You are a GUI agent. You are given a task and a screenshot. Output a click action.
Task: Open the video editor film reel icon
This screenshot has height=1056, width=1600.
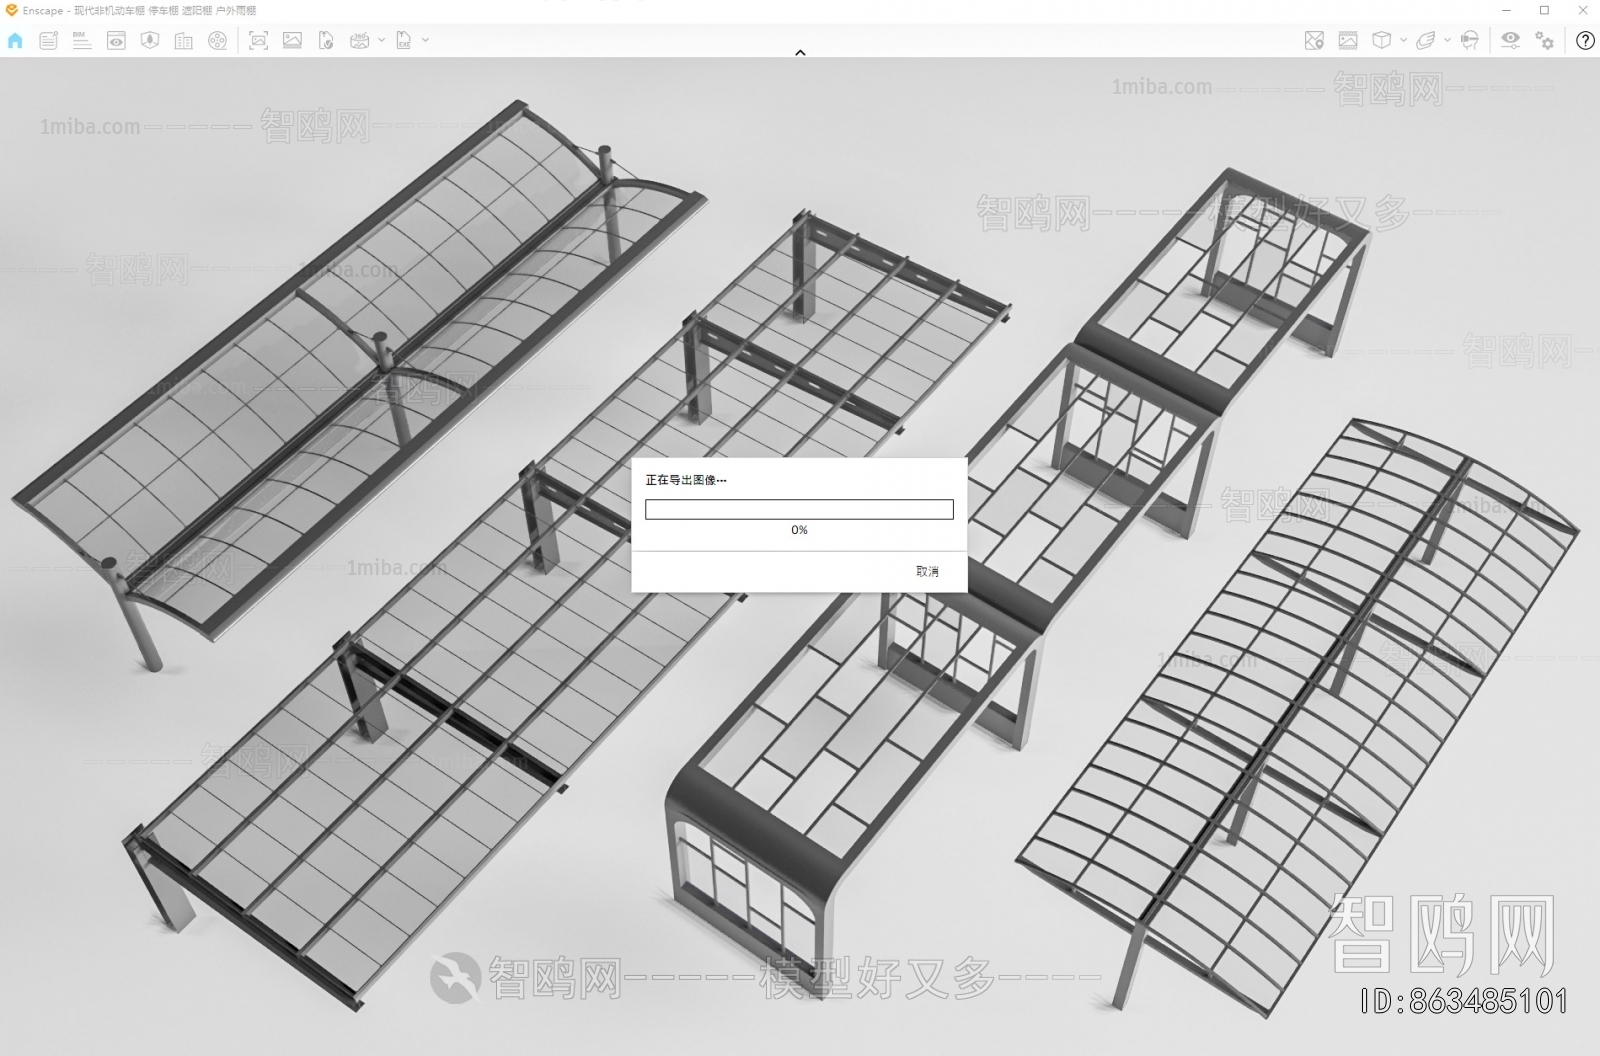coord(217,41)
